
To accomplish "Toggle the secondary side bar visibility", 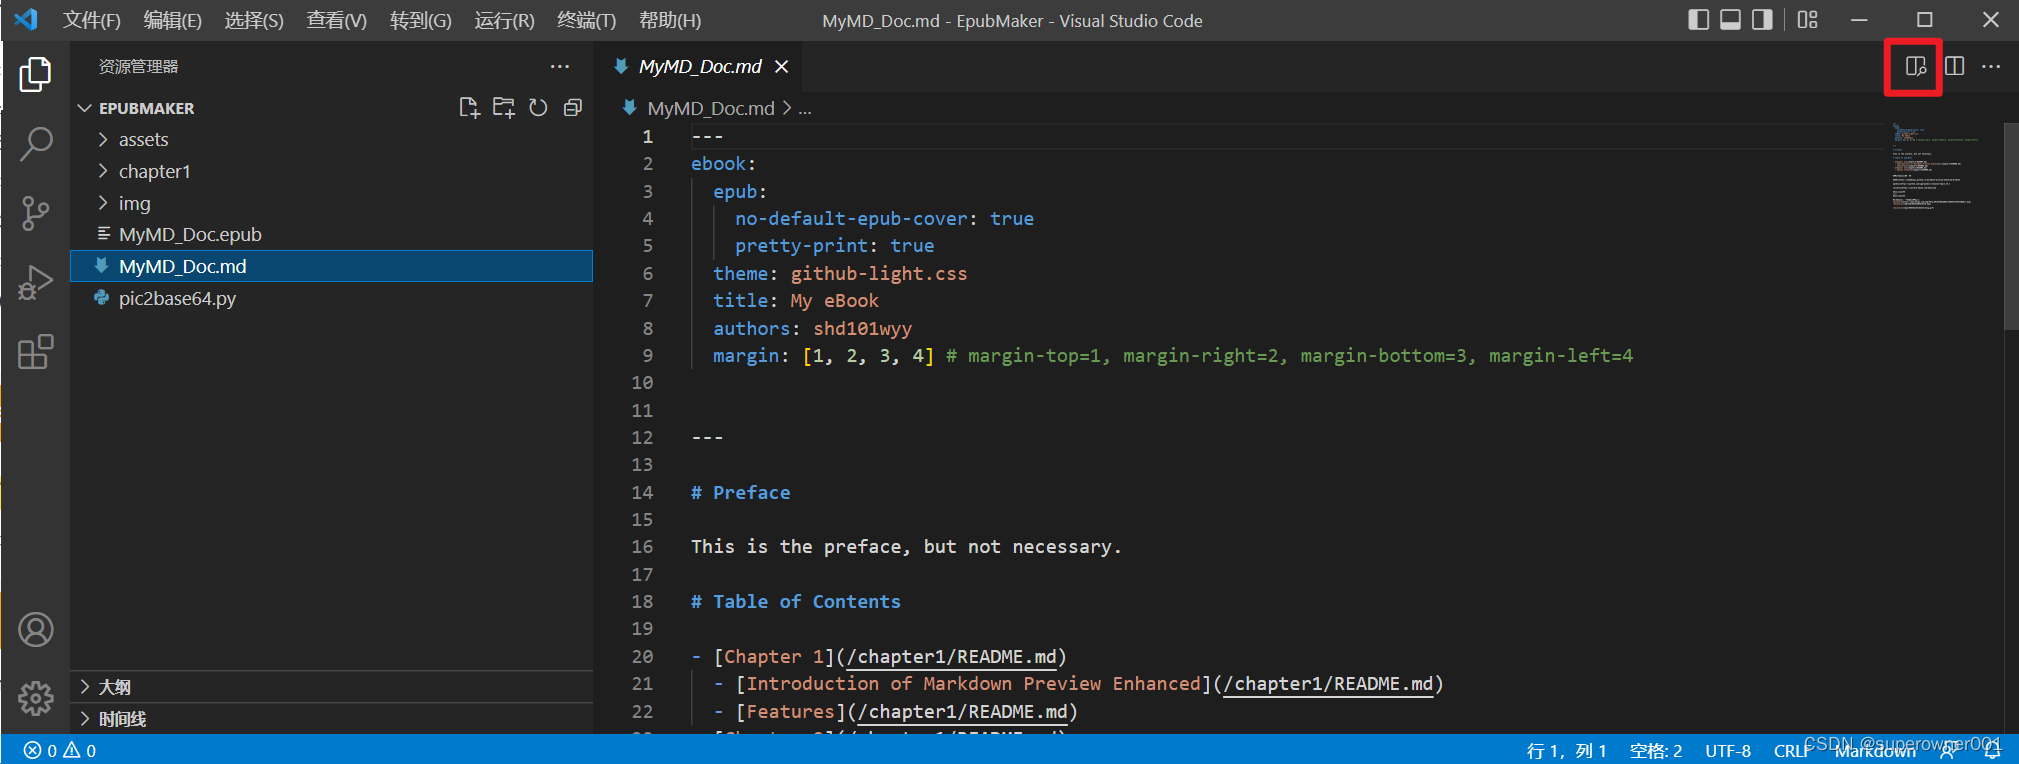I will pos(1762,20).
